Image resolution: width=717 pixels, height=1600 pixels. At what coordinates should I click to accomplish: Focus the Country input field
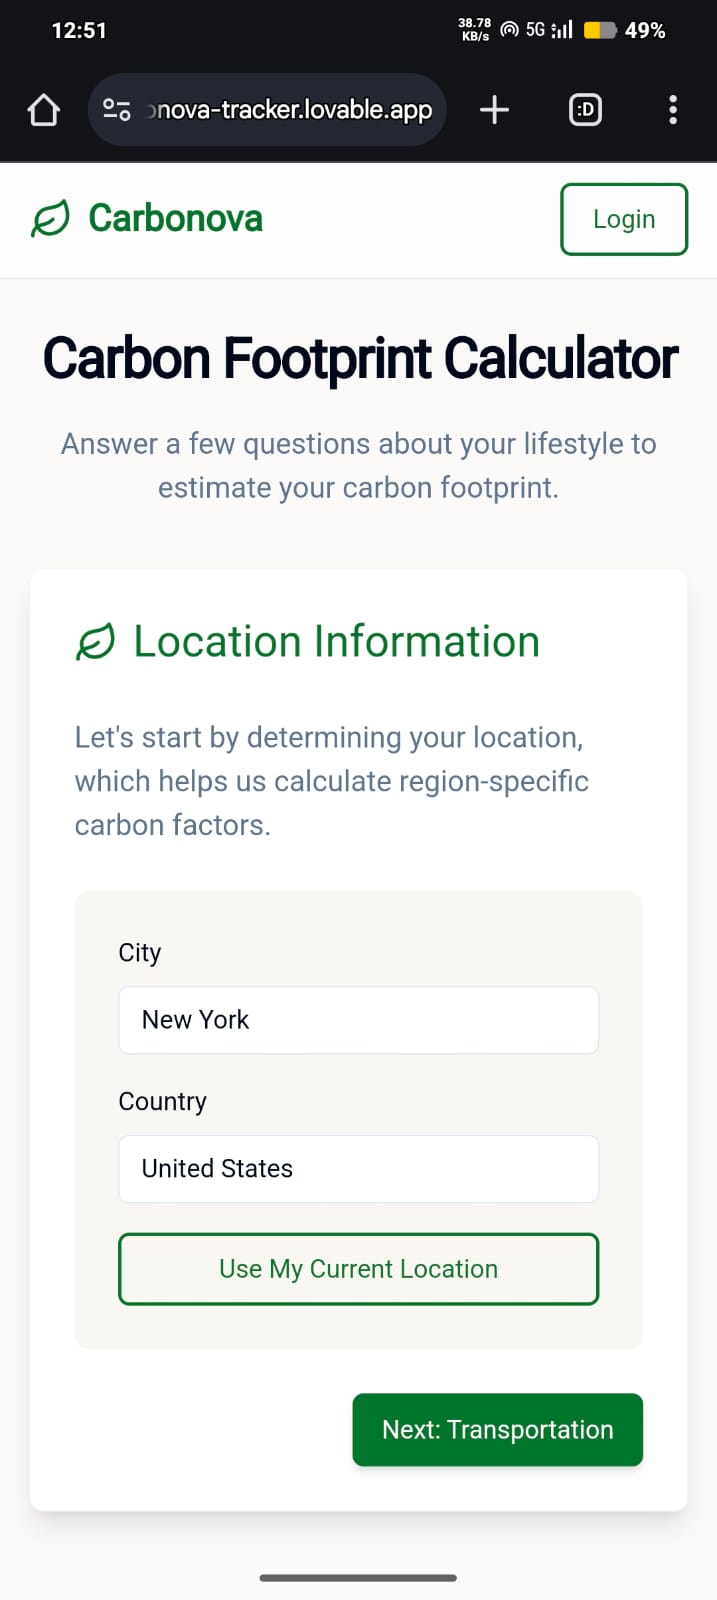coord(359,1169)
